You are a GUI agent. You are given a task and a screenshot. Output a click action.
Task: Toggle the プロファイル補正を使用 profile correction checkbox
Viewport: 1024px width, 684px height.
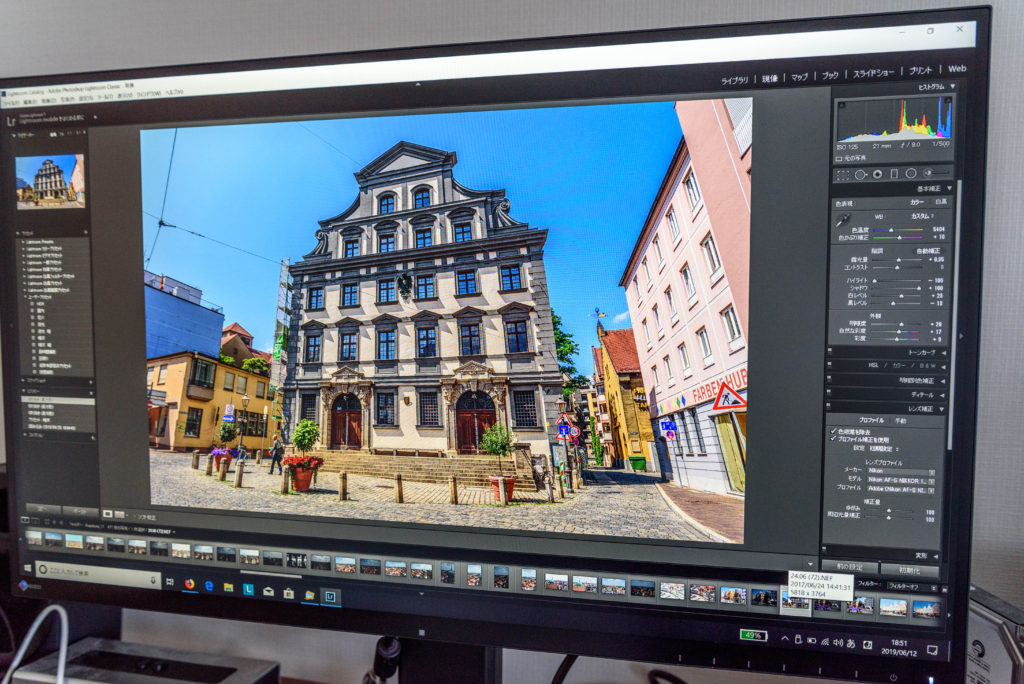point(840,440)
